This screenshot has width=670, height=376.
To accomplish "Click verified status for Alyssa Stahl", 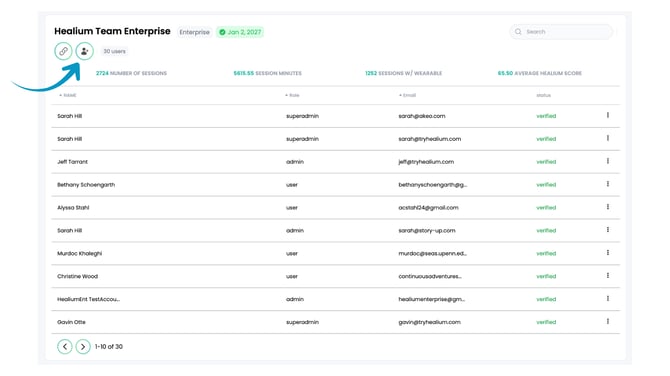I will 546,208.
